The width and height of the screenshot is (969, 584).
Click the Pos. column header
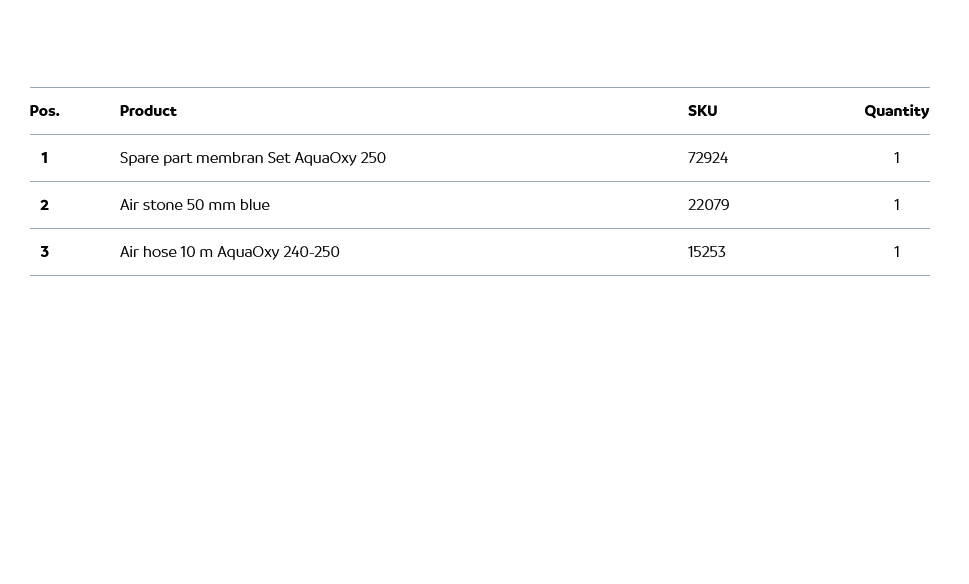(44, 111)
